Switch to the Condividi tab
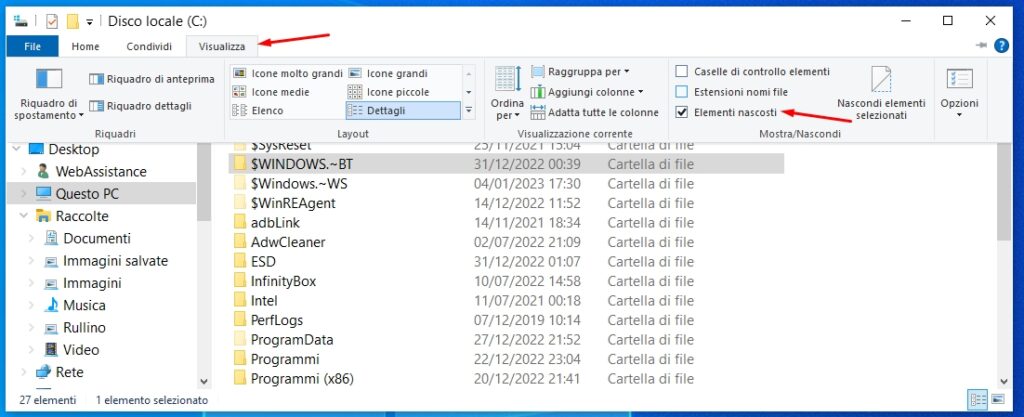Image resolution: width=1024 pixels, height=417 pixels. click(149, 46)
